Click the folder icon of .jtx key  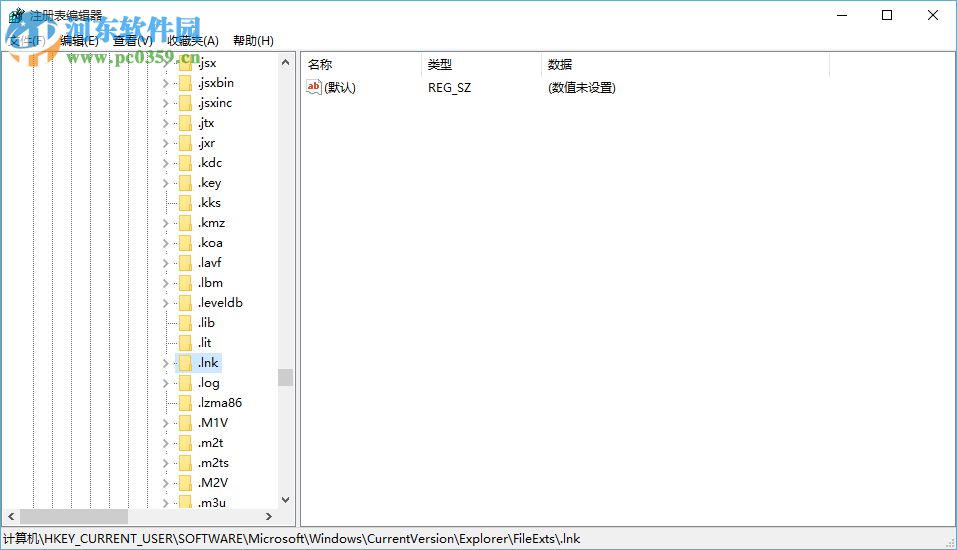coord(186,123)
